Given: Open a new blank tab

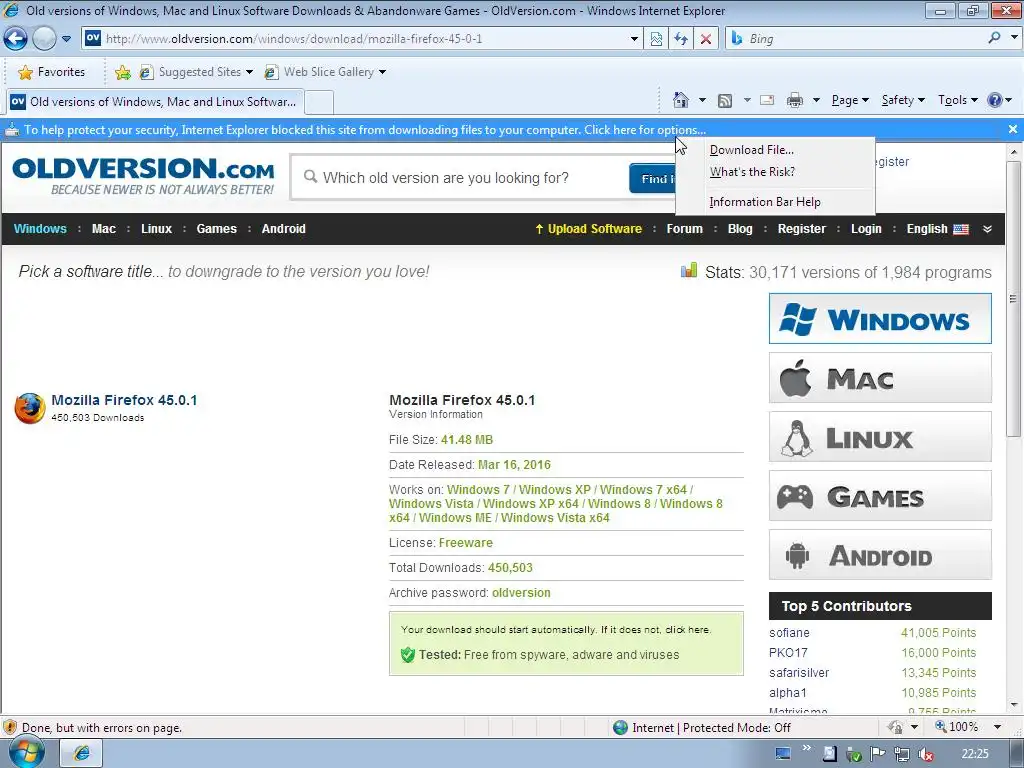Looking at the screenshot, I should [x=320, y=102].
